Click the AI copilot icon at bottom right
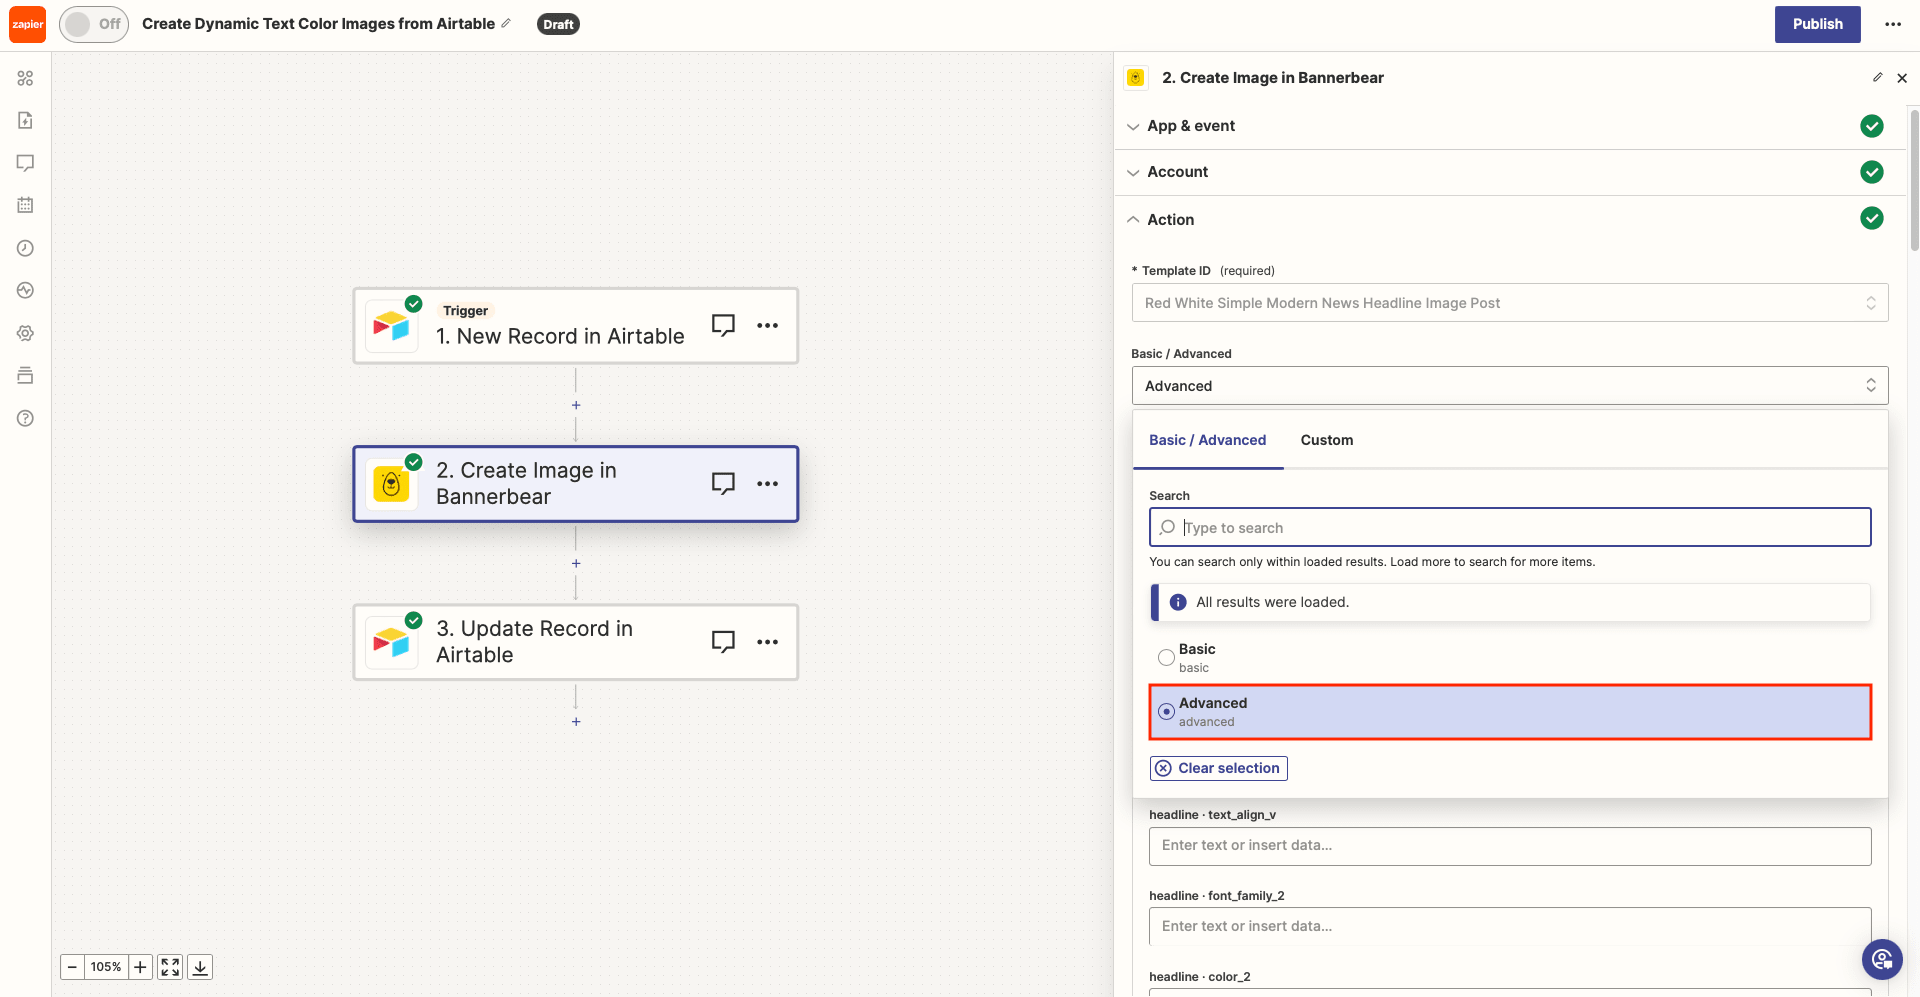The height and width of the screenshot is (997, 1920). tap(1882, 959)
